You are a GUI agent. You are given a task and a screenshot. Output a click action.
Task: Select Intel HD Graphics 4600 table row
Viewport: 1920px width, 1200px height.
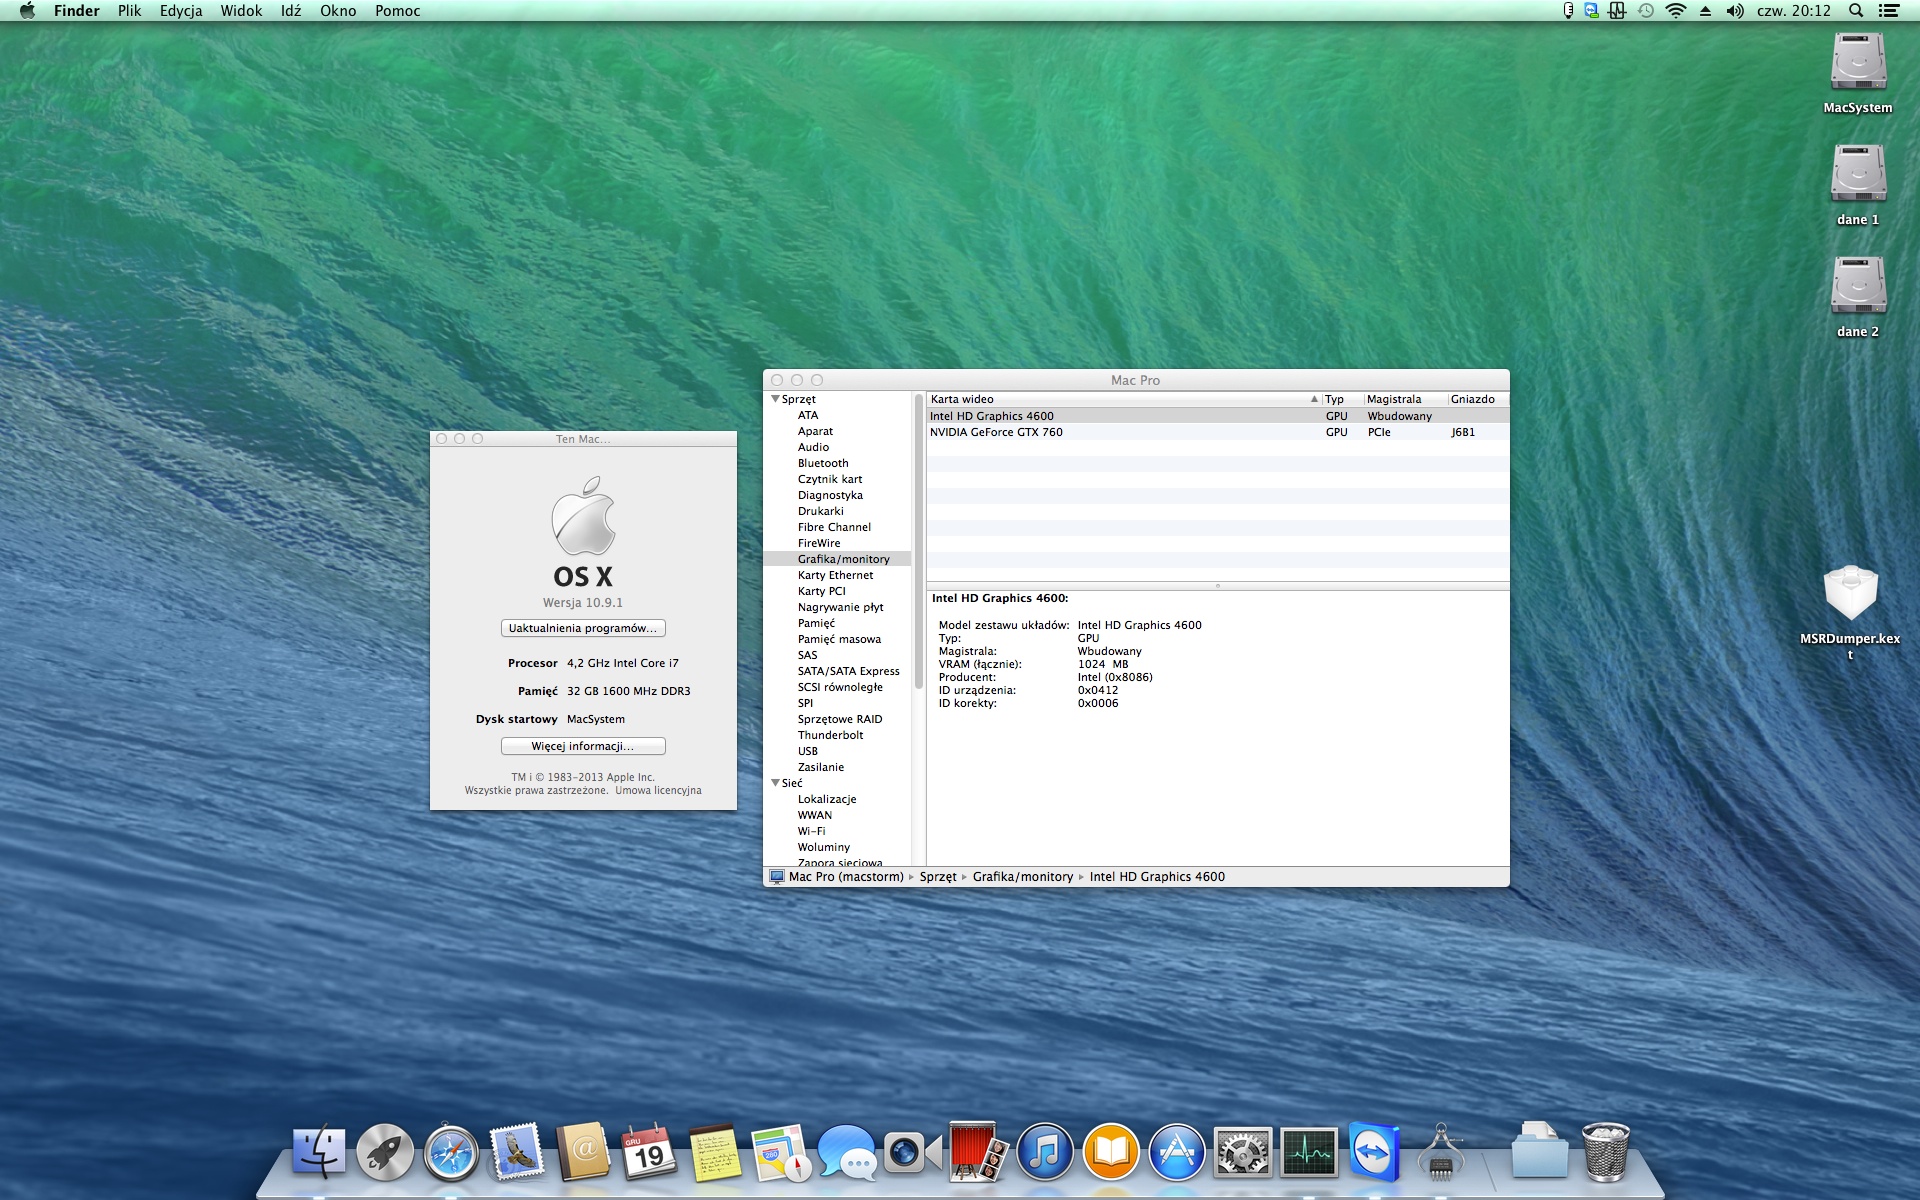tap(1218, 416)
